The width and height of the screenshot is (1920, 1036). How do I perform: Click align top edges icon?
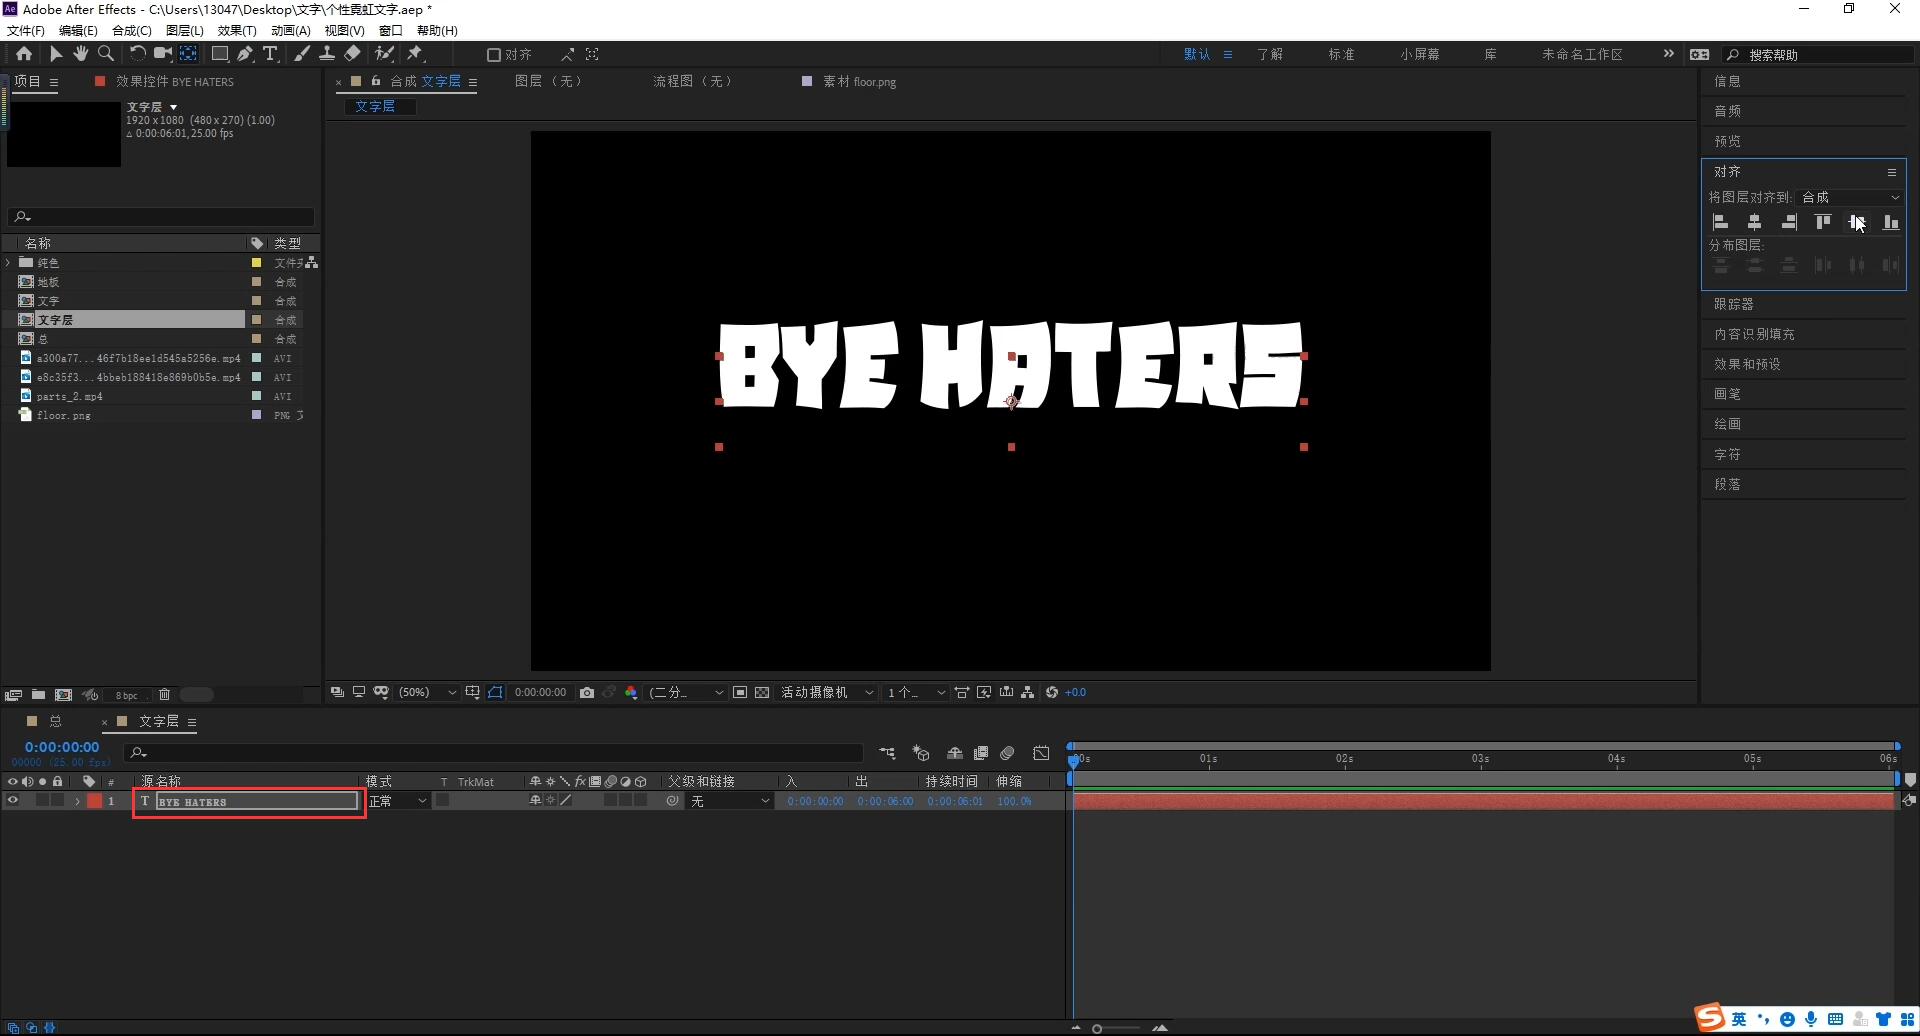click(1823, 222)
